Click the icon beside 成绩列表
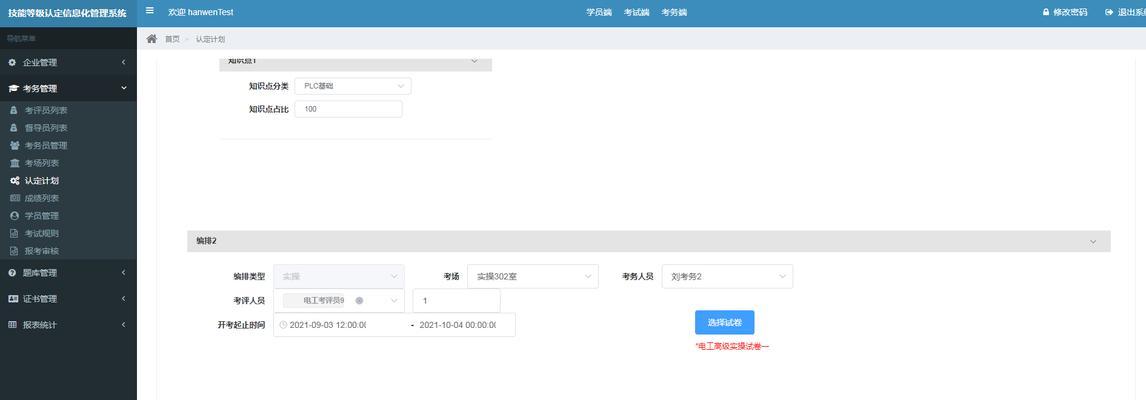 [14, 198]
